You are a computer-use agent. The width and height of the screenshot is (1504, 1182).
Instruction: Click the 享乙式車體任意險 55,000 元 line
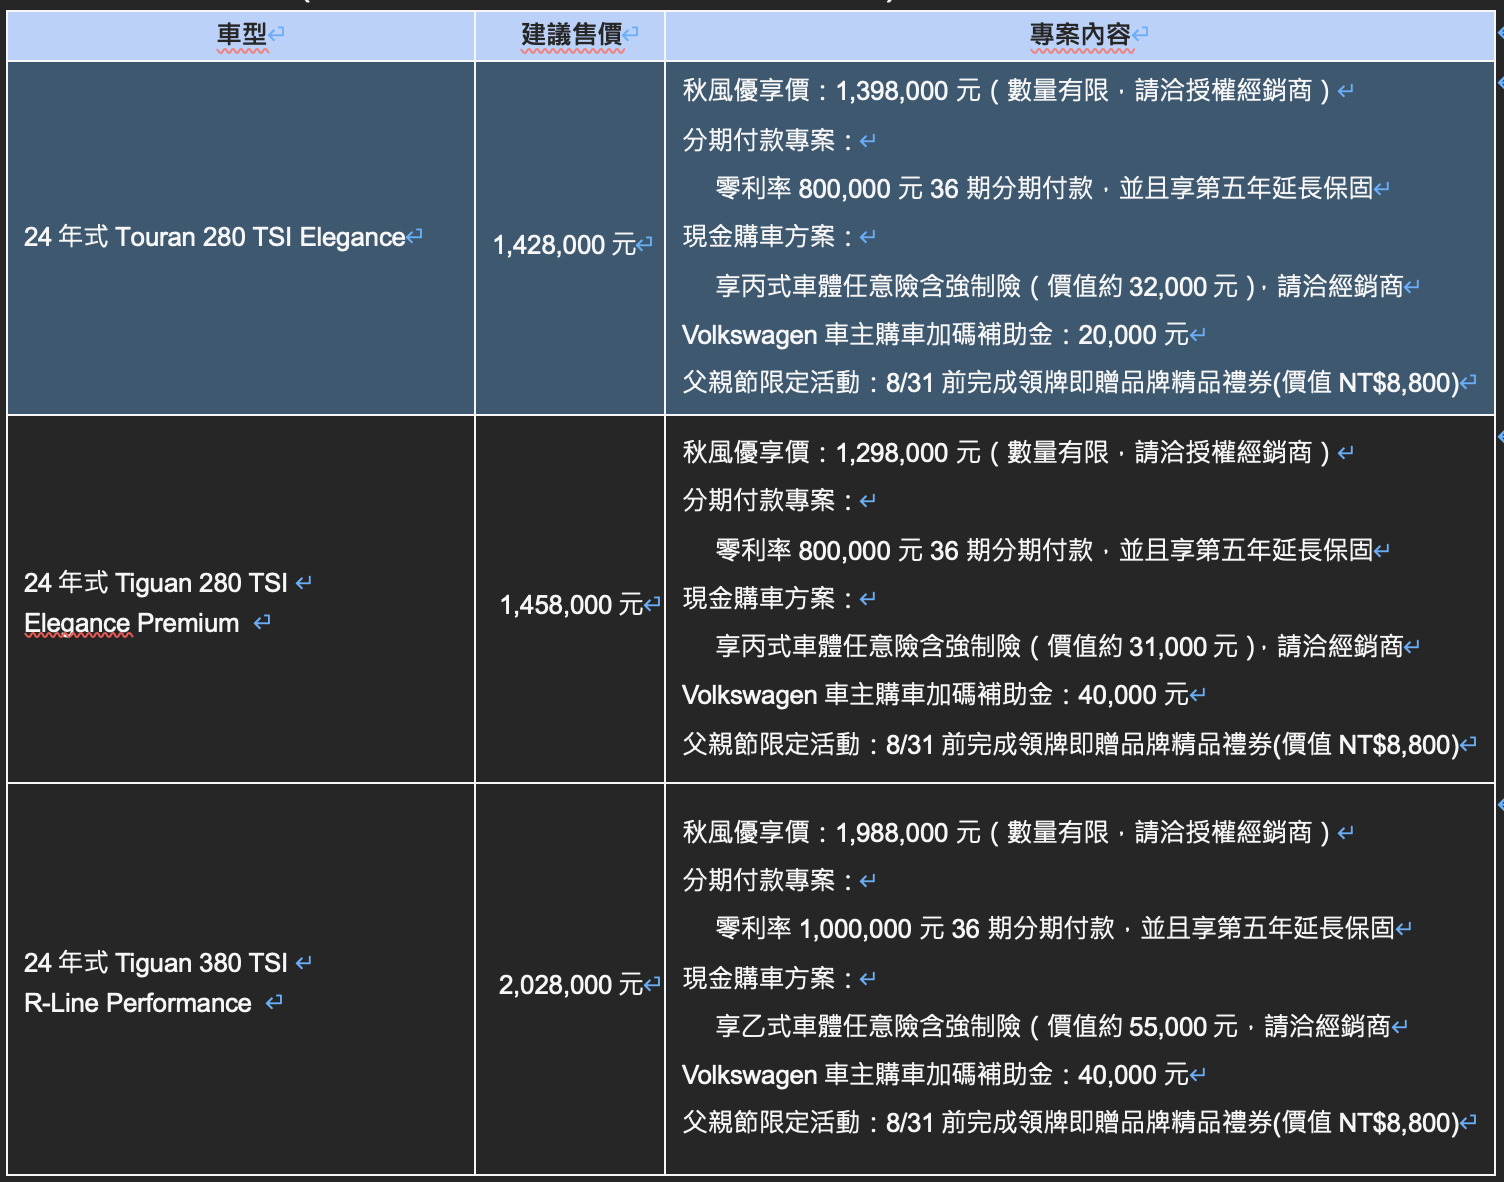coord(1053,1027)
